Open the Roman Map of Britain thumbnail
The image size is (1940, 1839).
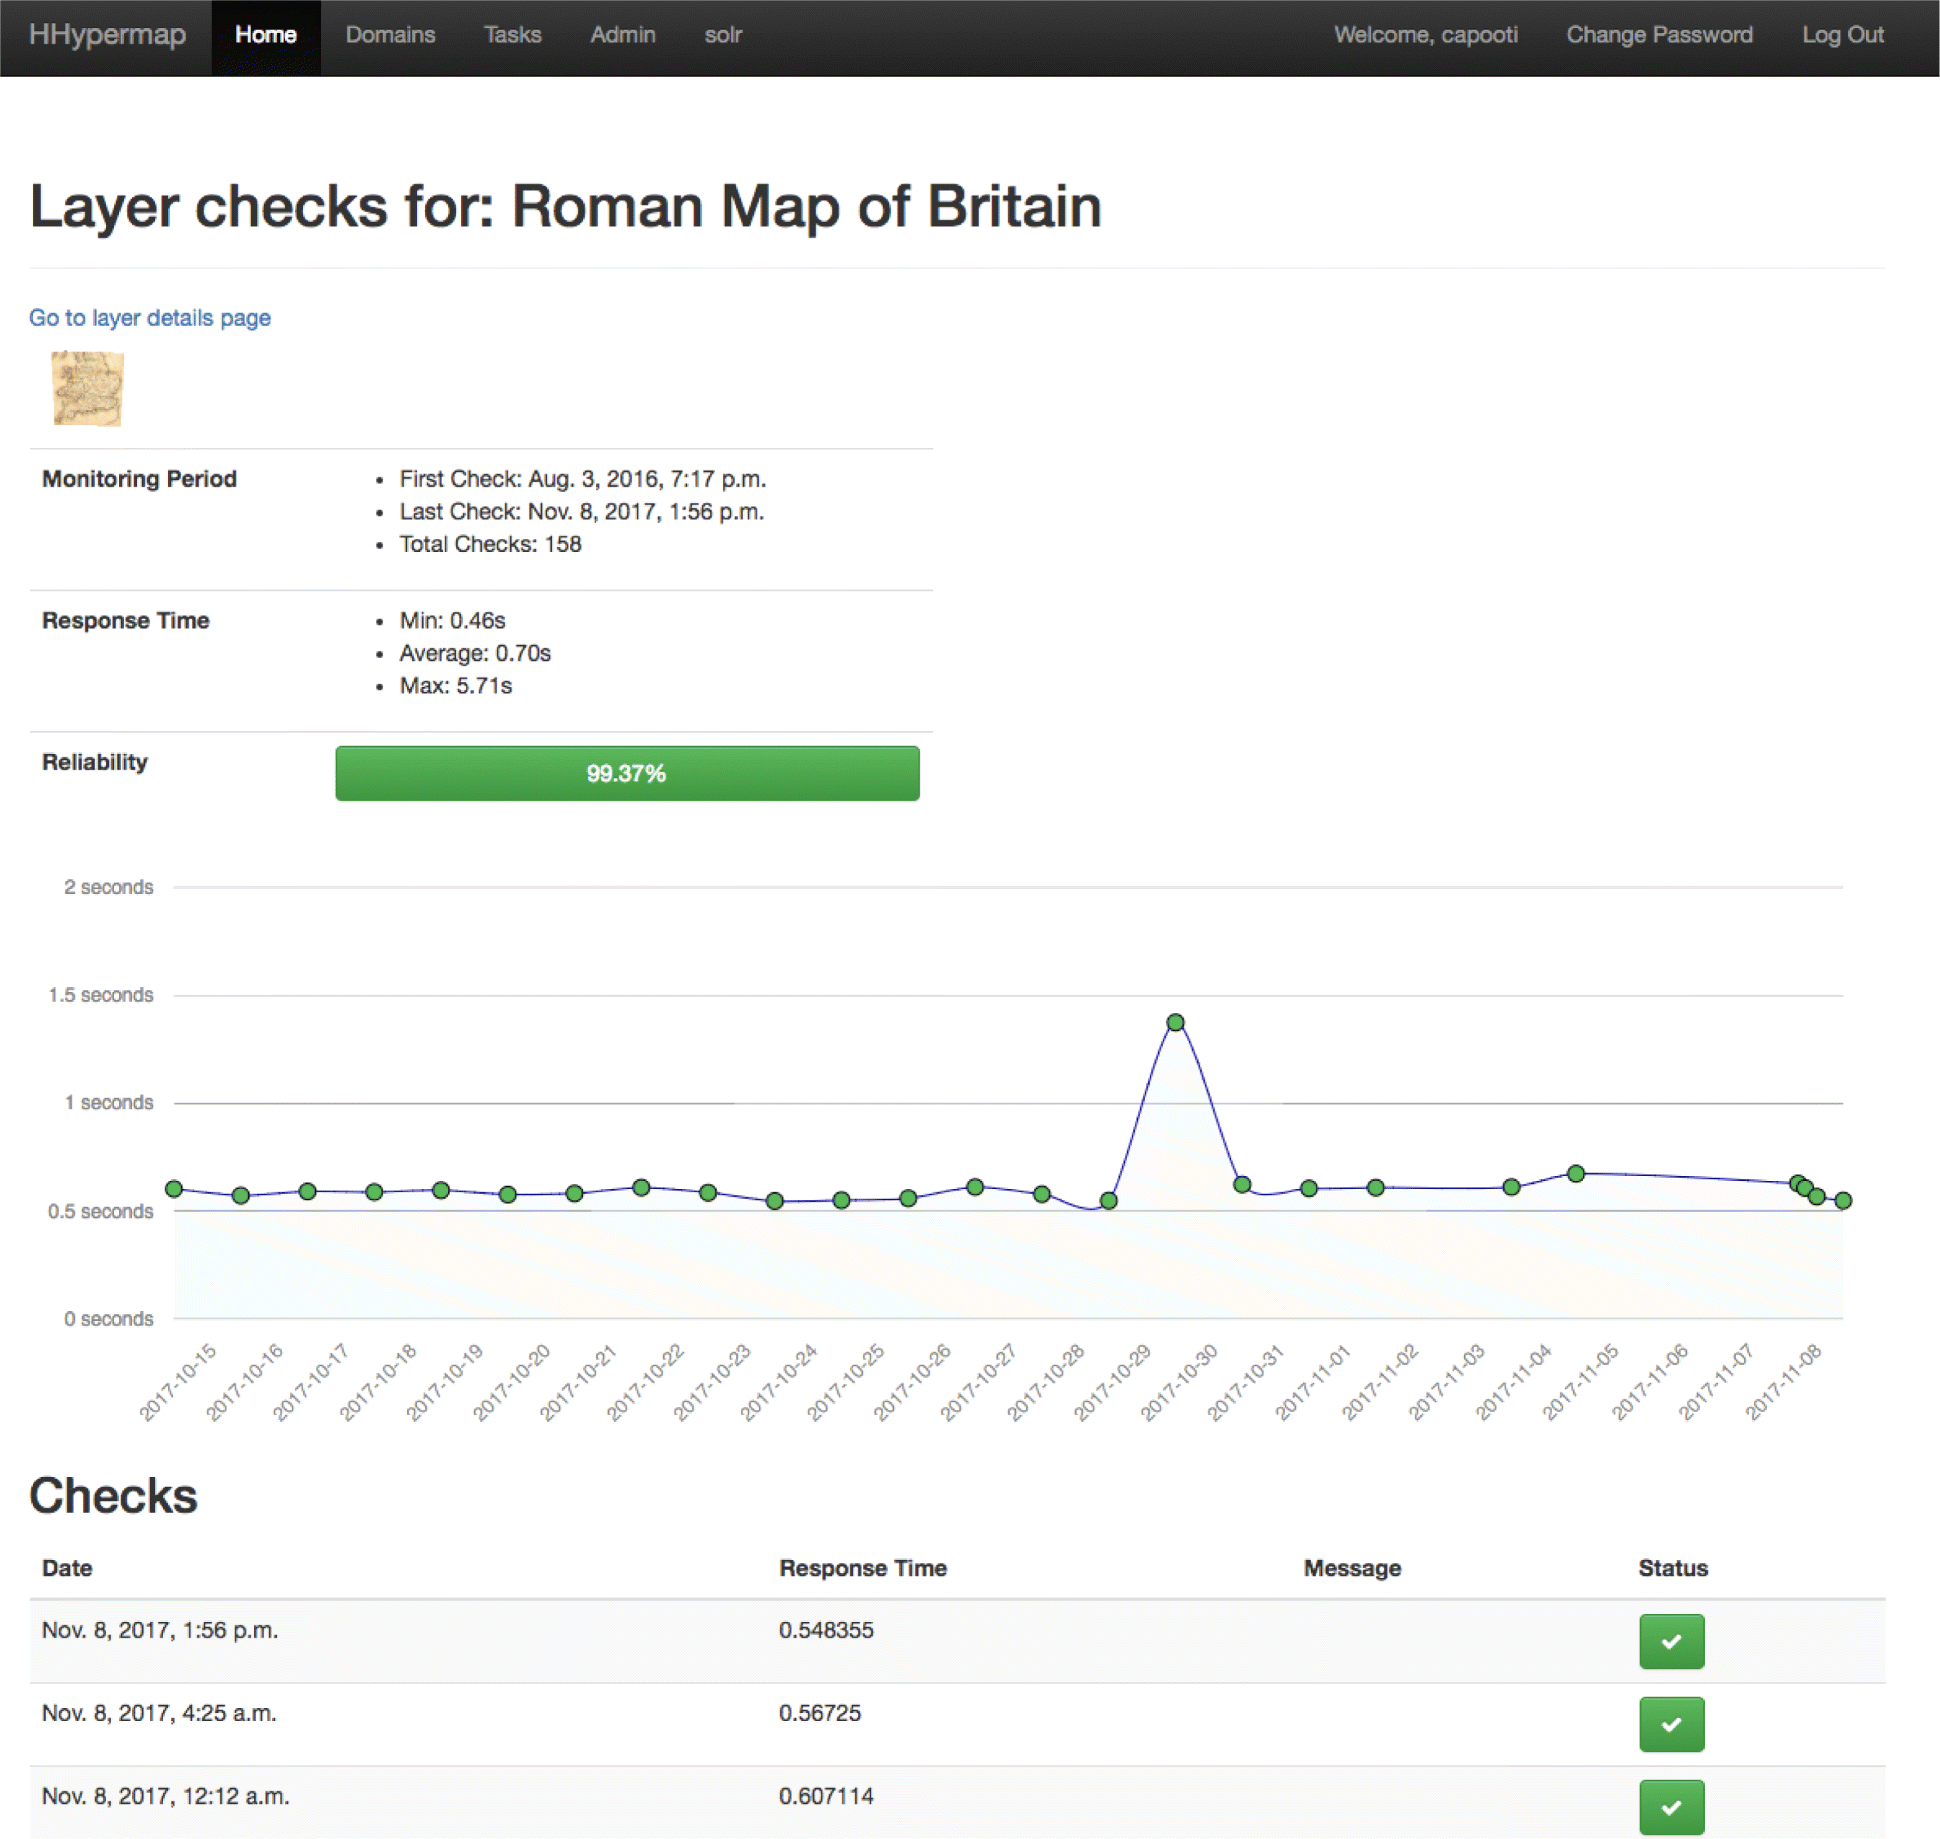click(87, 389)
